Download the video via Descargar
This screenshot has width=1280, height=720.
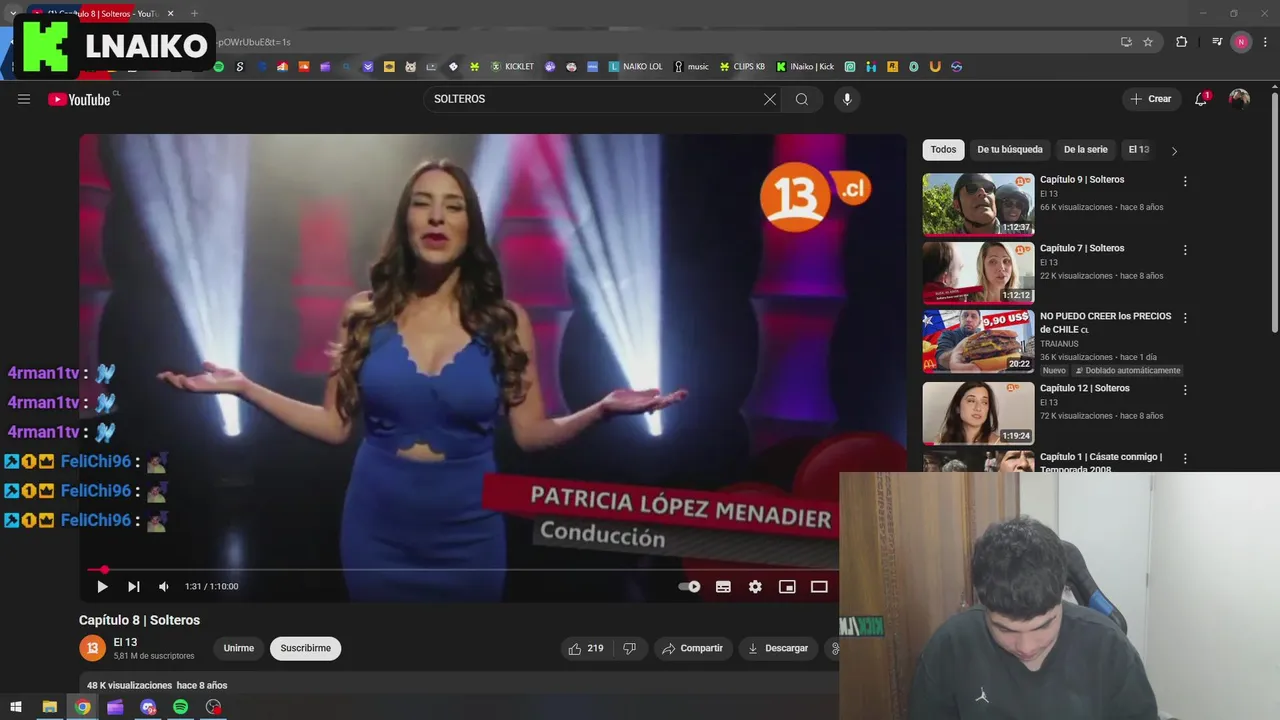[x=778, y=649]
